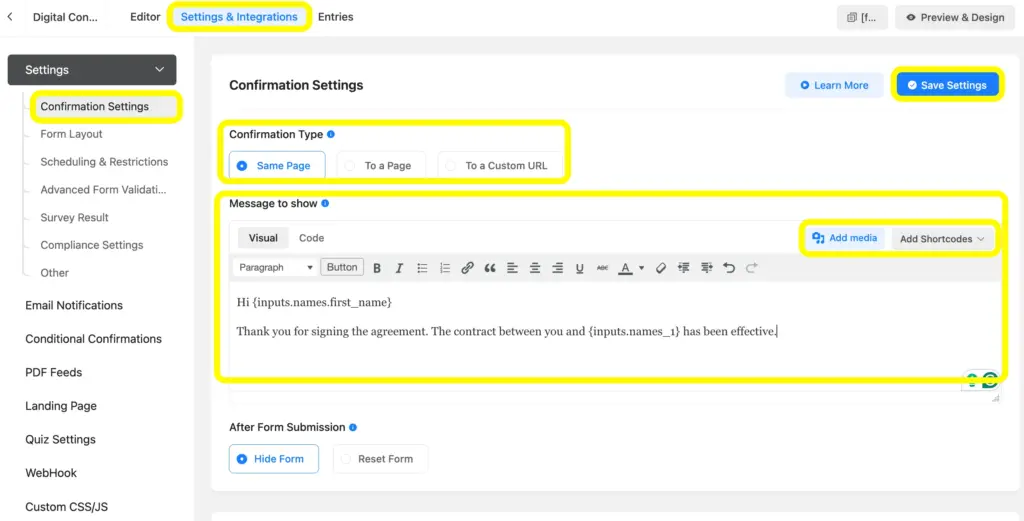
Task: Toggle bold formatting in the editor
Action: pos(377,268)
